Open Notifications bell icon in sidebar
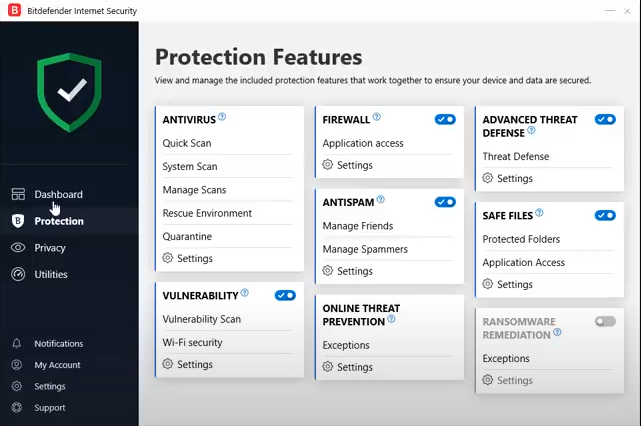The width and height of the screenshot is (641, 426). click(x=16, y=343)
